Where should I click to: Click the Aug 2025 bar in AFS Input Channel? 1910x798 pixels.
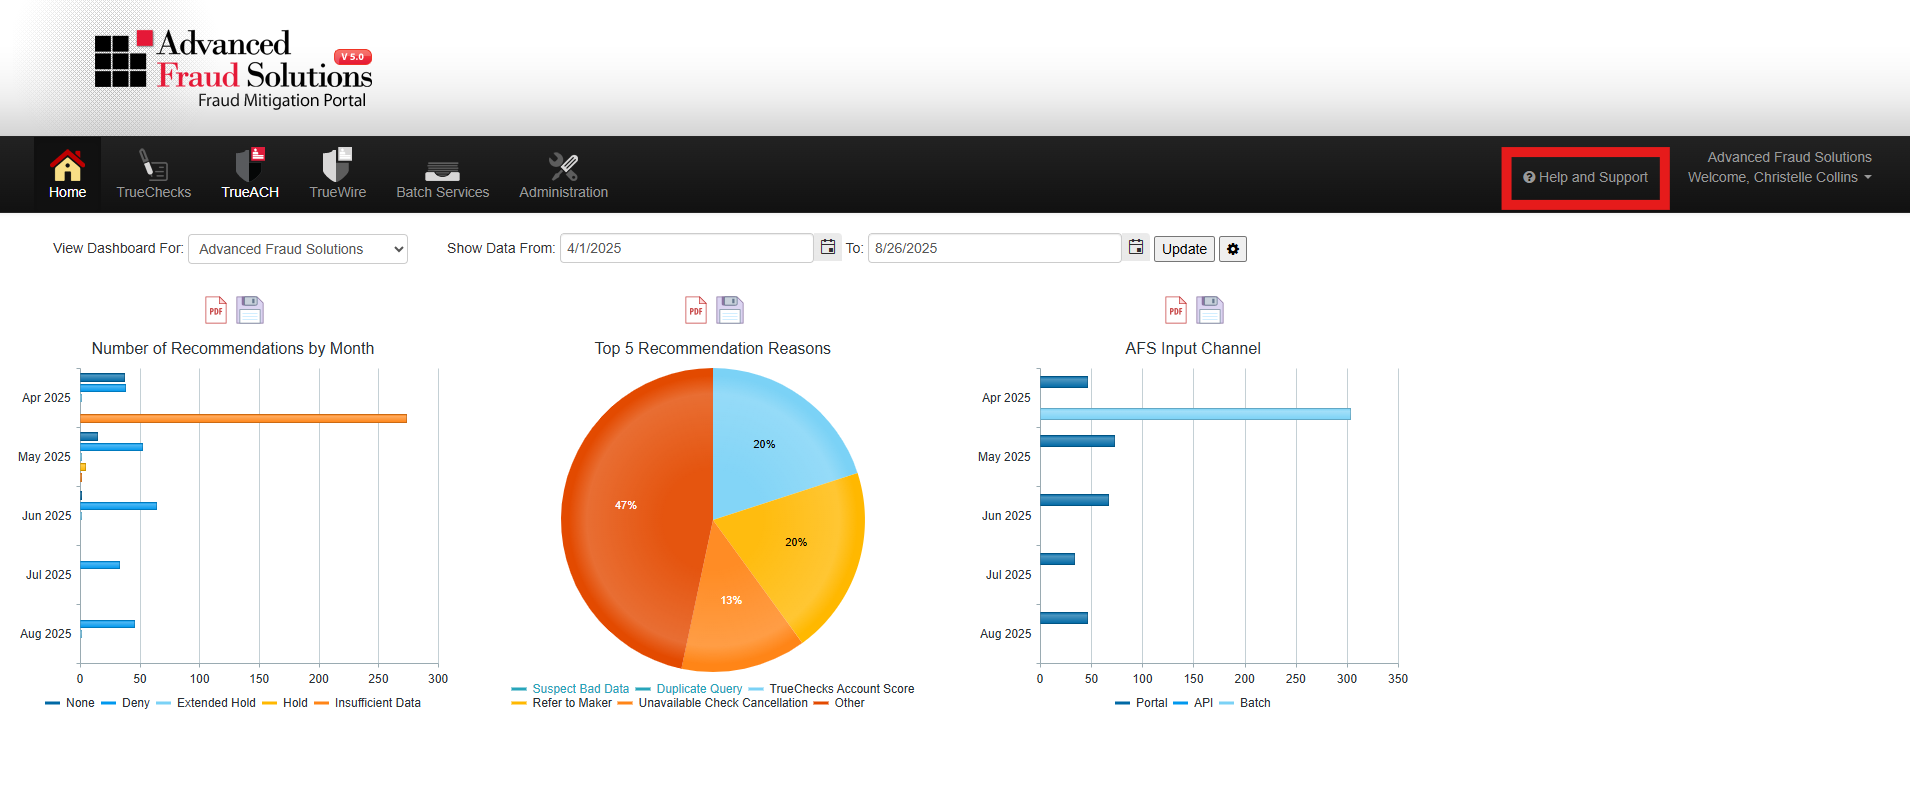coord(1064,618)
